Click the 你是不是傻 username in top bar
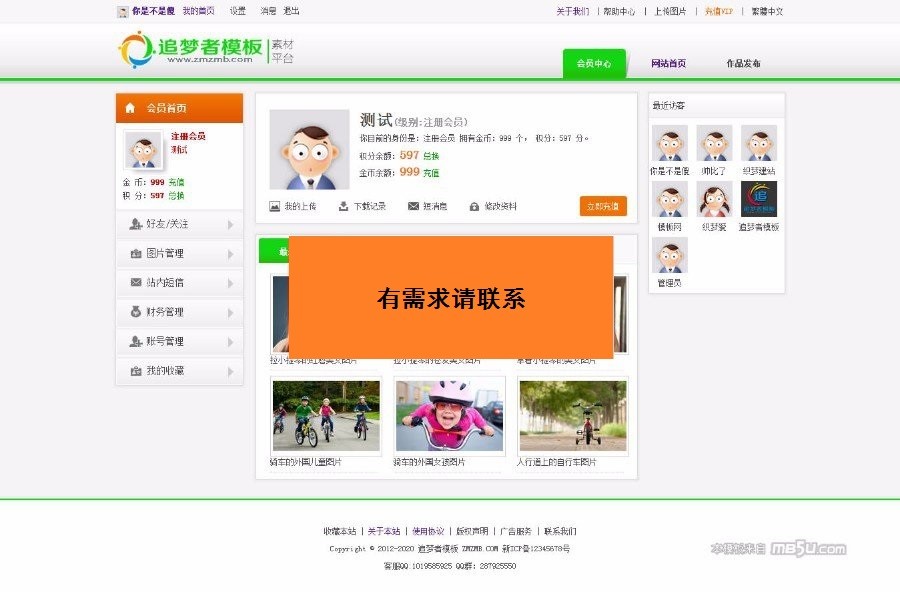 153,11
